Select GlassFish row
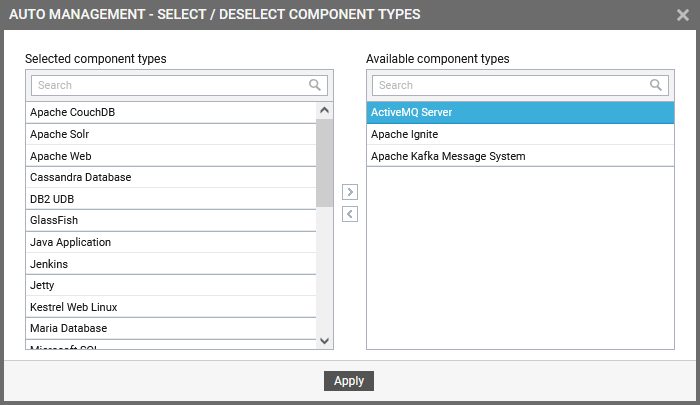 171,220
